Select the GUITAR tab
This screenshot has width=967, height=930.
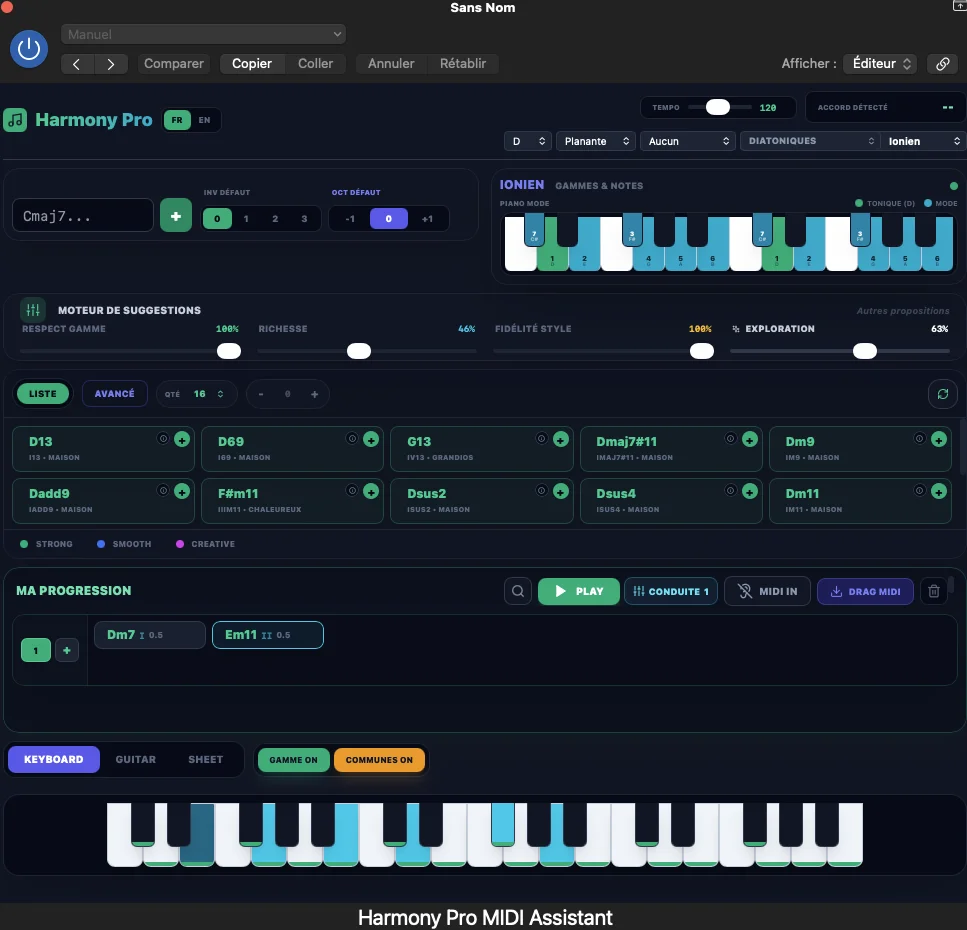(136, 759)
